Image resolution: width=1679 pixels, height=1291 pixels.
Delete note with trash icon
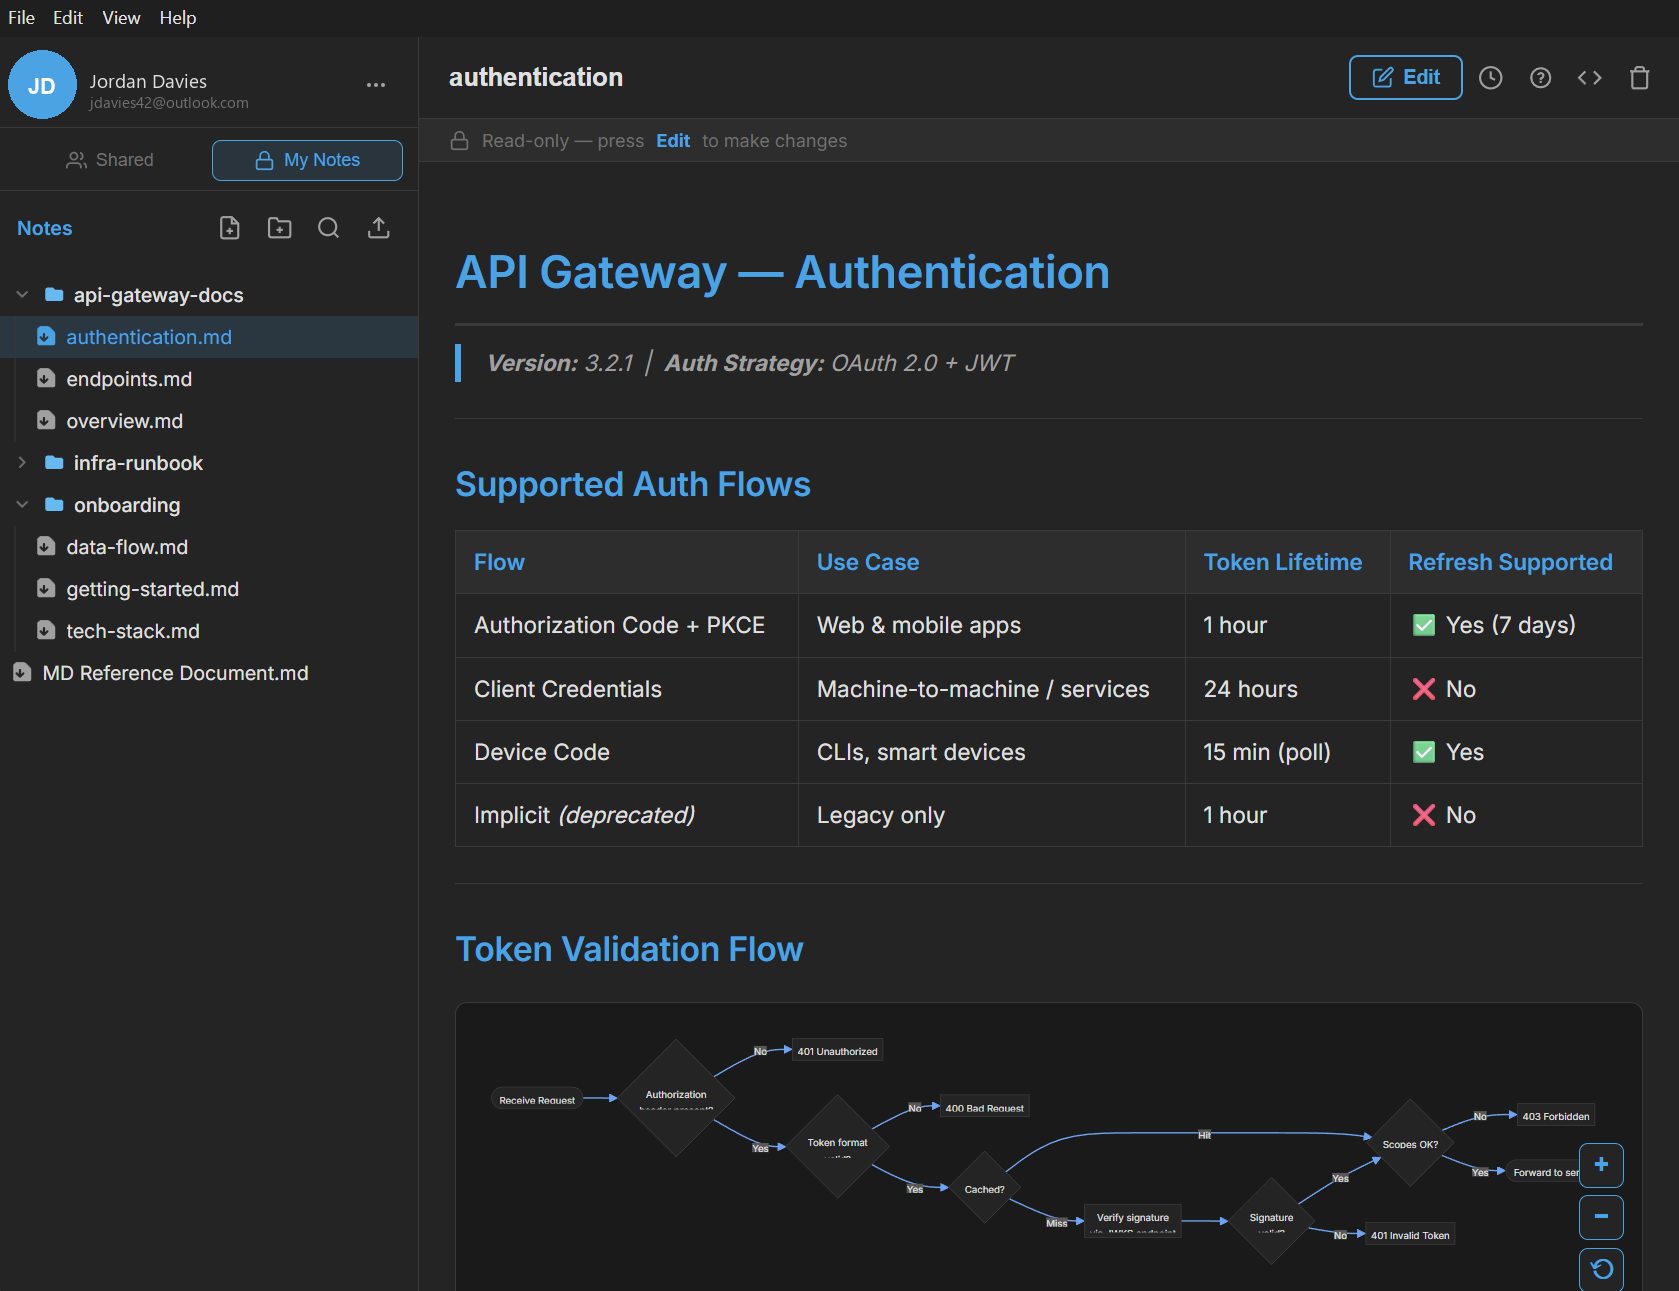1640,78
